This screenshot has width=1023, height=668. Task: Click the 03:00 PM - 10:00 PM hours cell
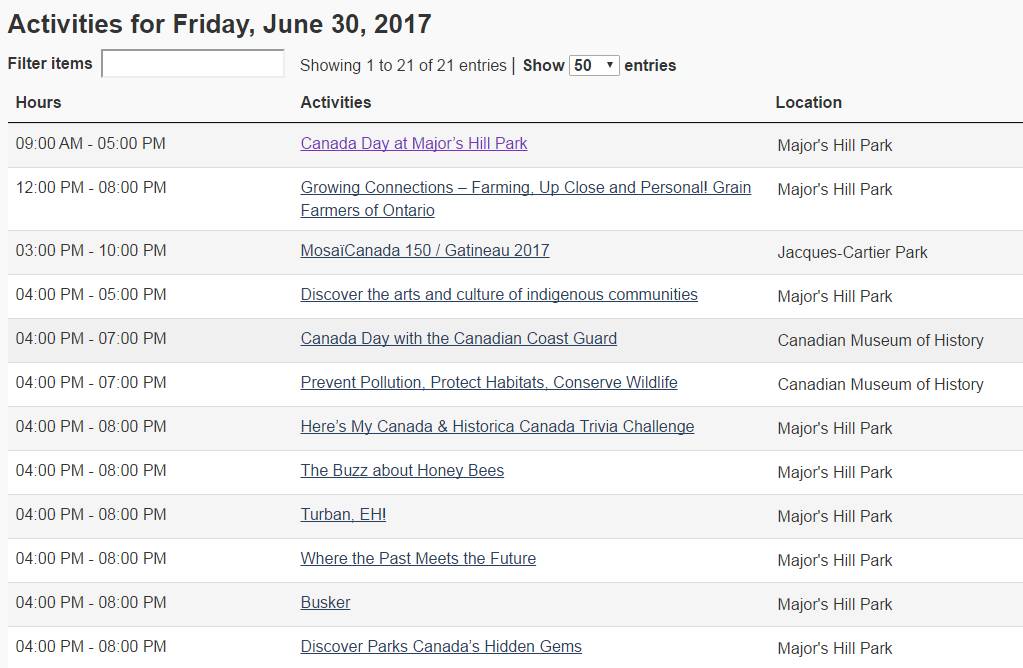pyautogui.click(x=91, y=251)
